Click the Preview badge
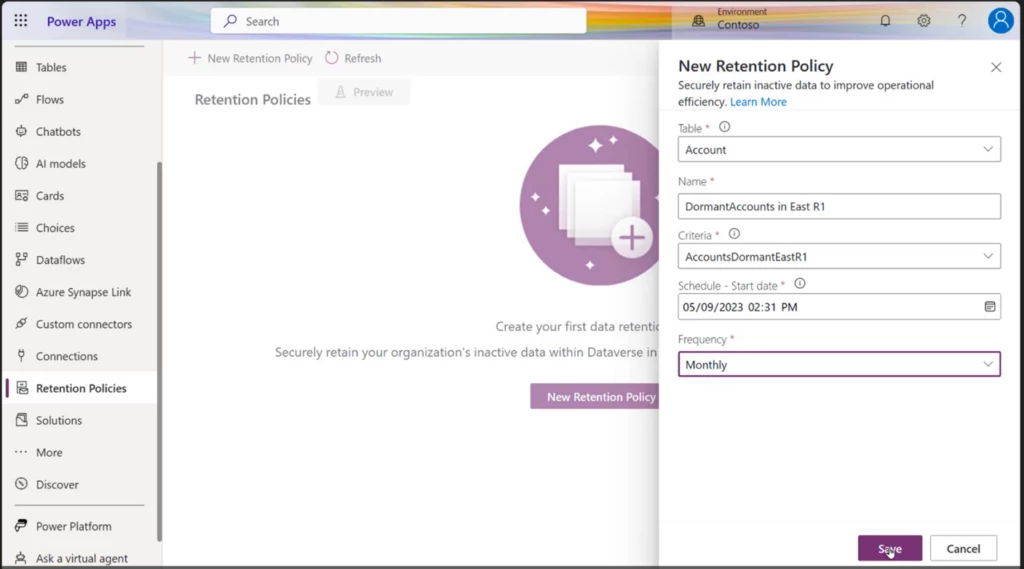The height and width of the screenshot is (569, 1024). click(364, 92)
